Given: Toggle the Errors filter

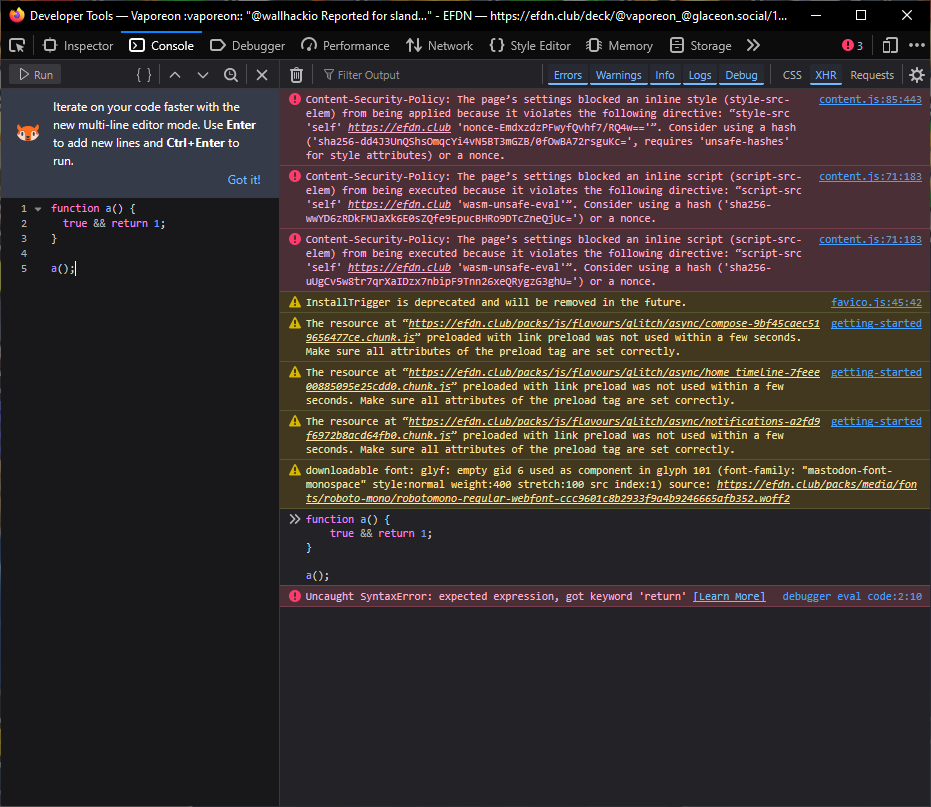Looking at the screenshot, I should (x=567, y=75).
